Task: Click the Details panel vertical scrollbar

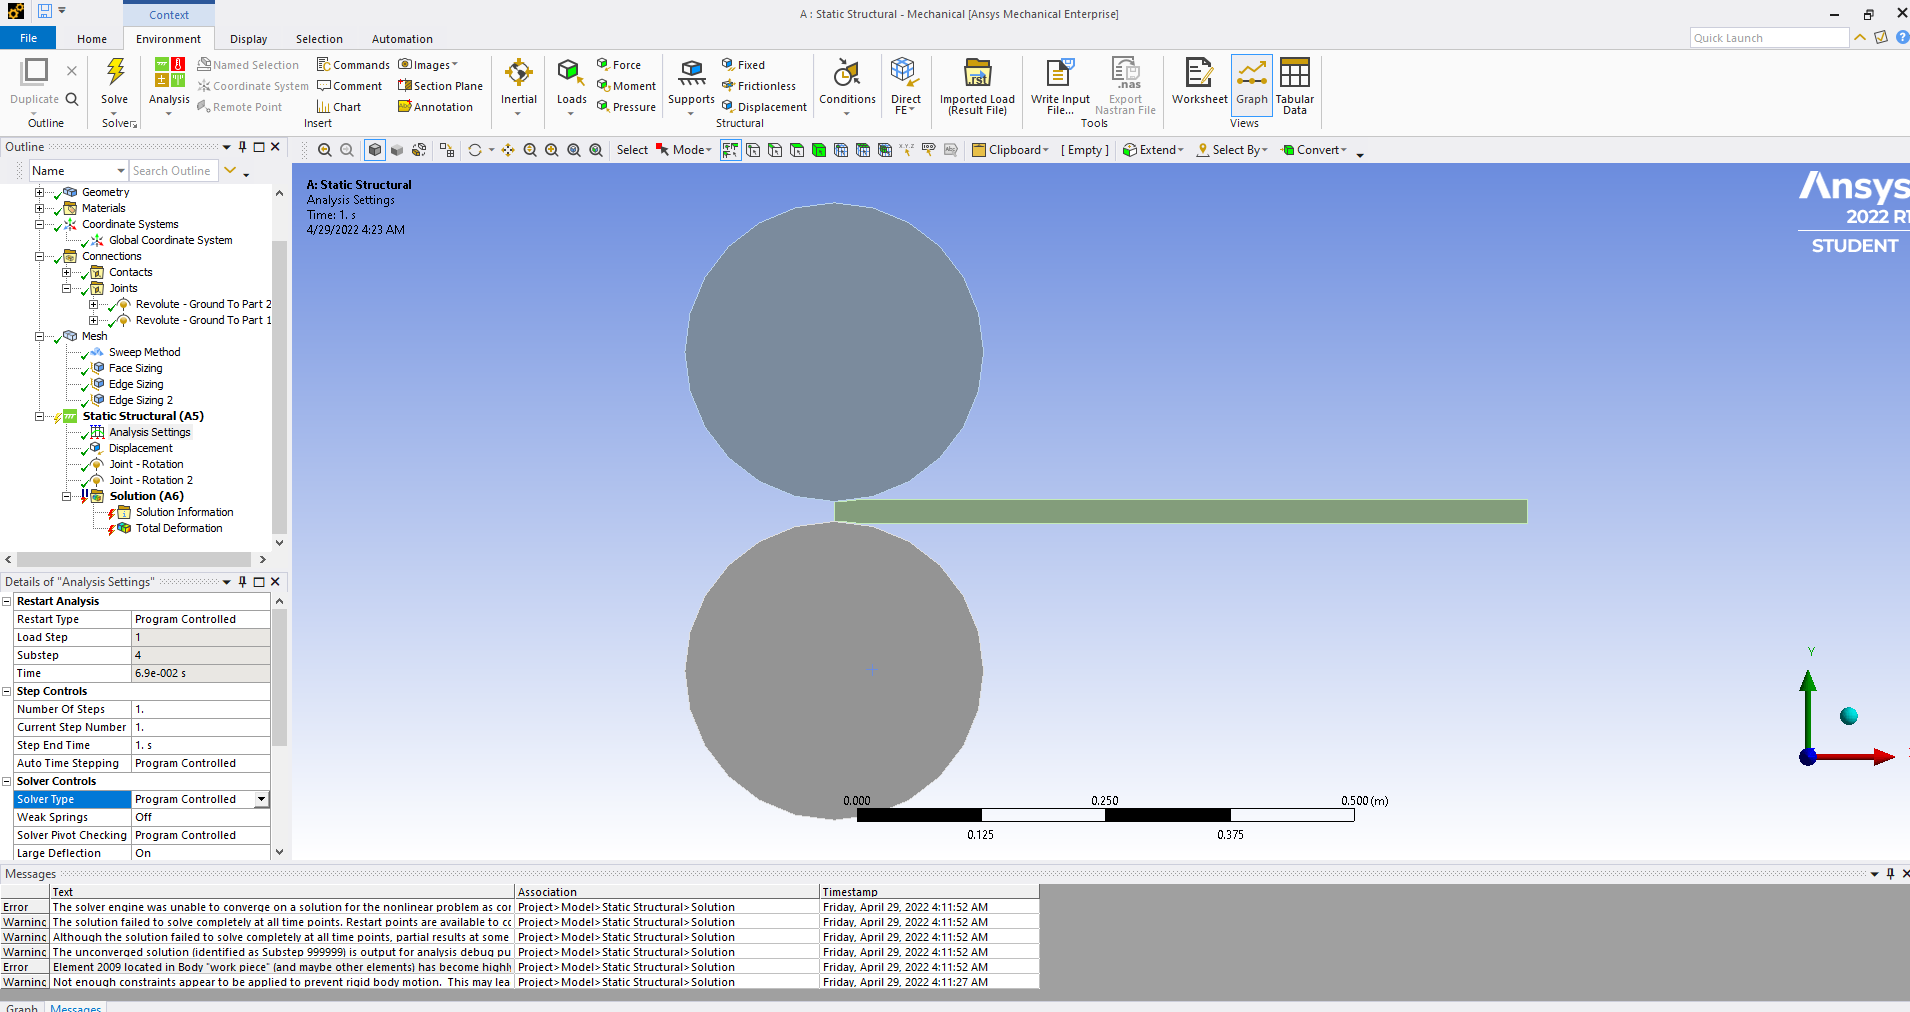Action: [279, 678]
